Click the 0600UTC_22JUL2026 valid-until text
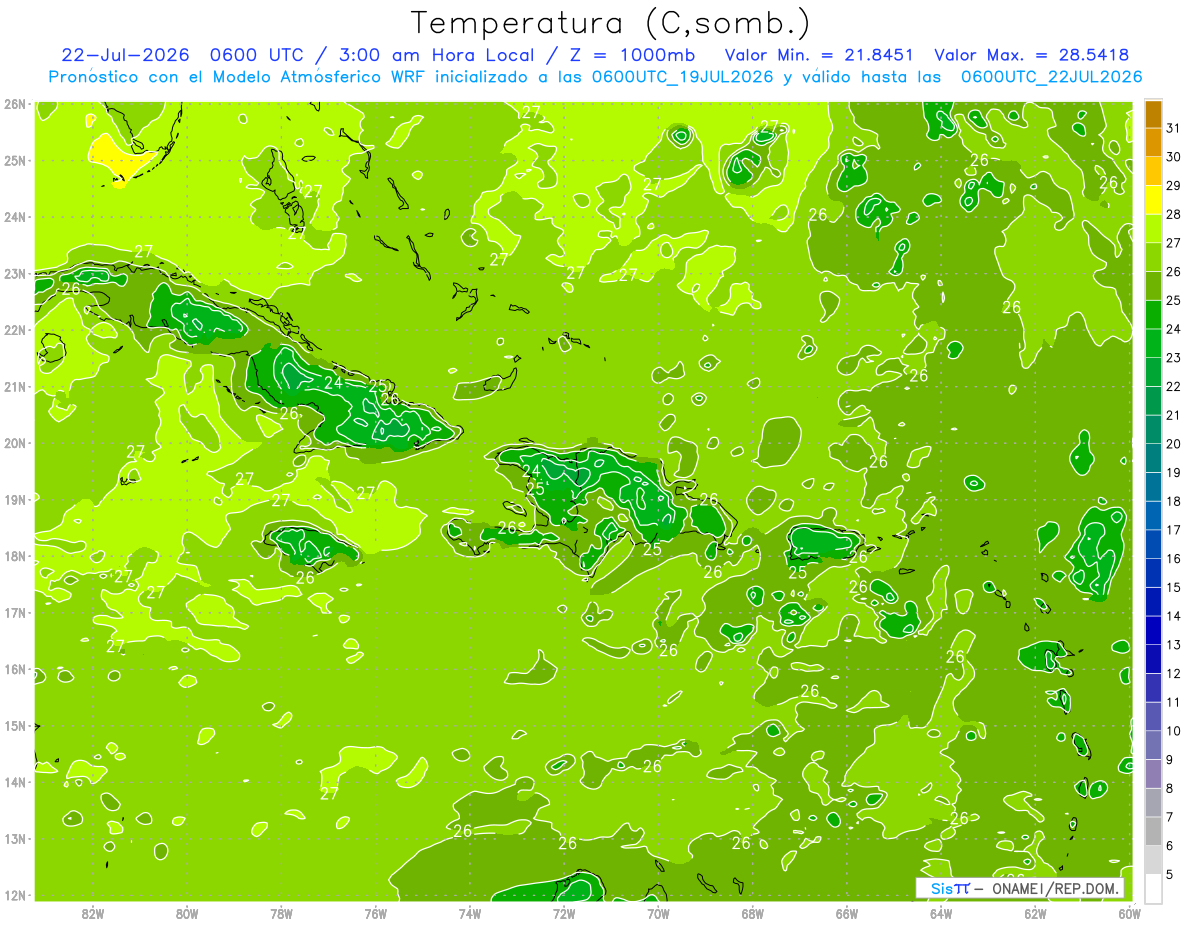This screenshot has width=1200, height=927. (x=1051, y=77)
